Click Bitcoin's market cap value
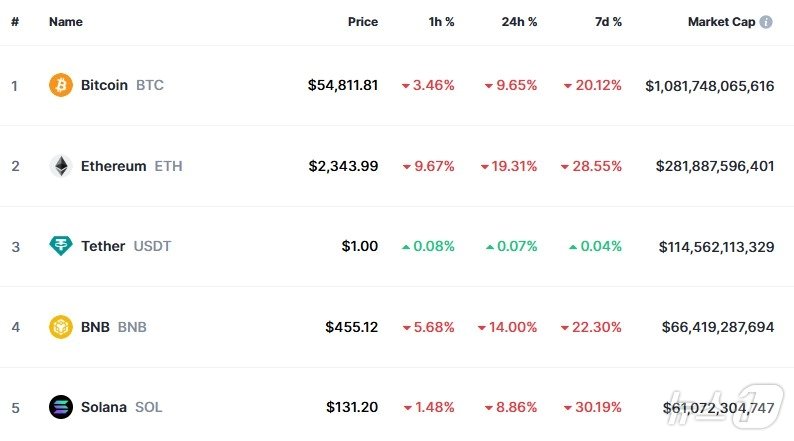 click(x=709, y=86)
